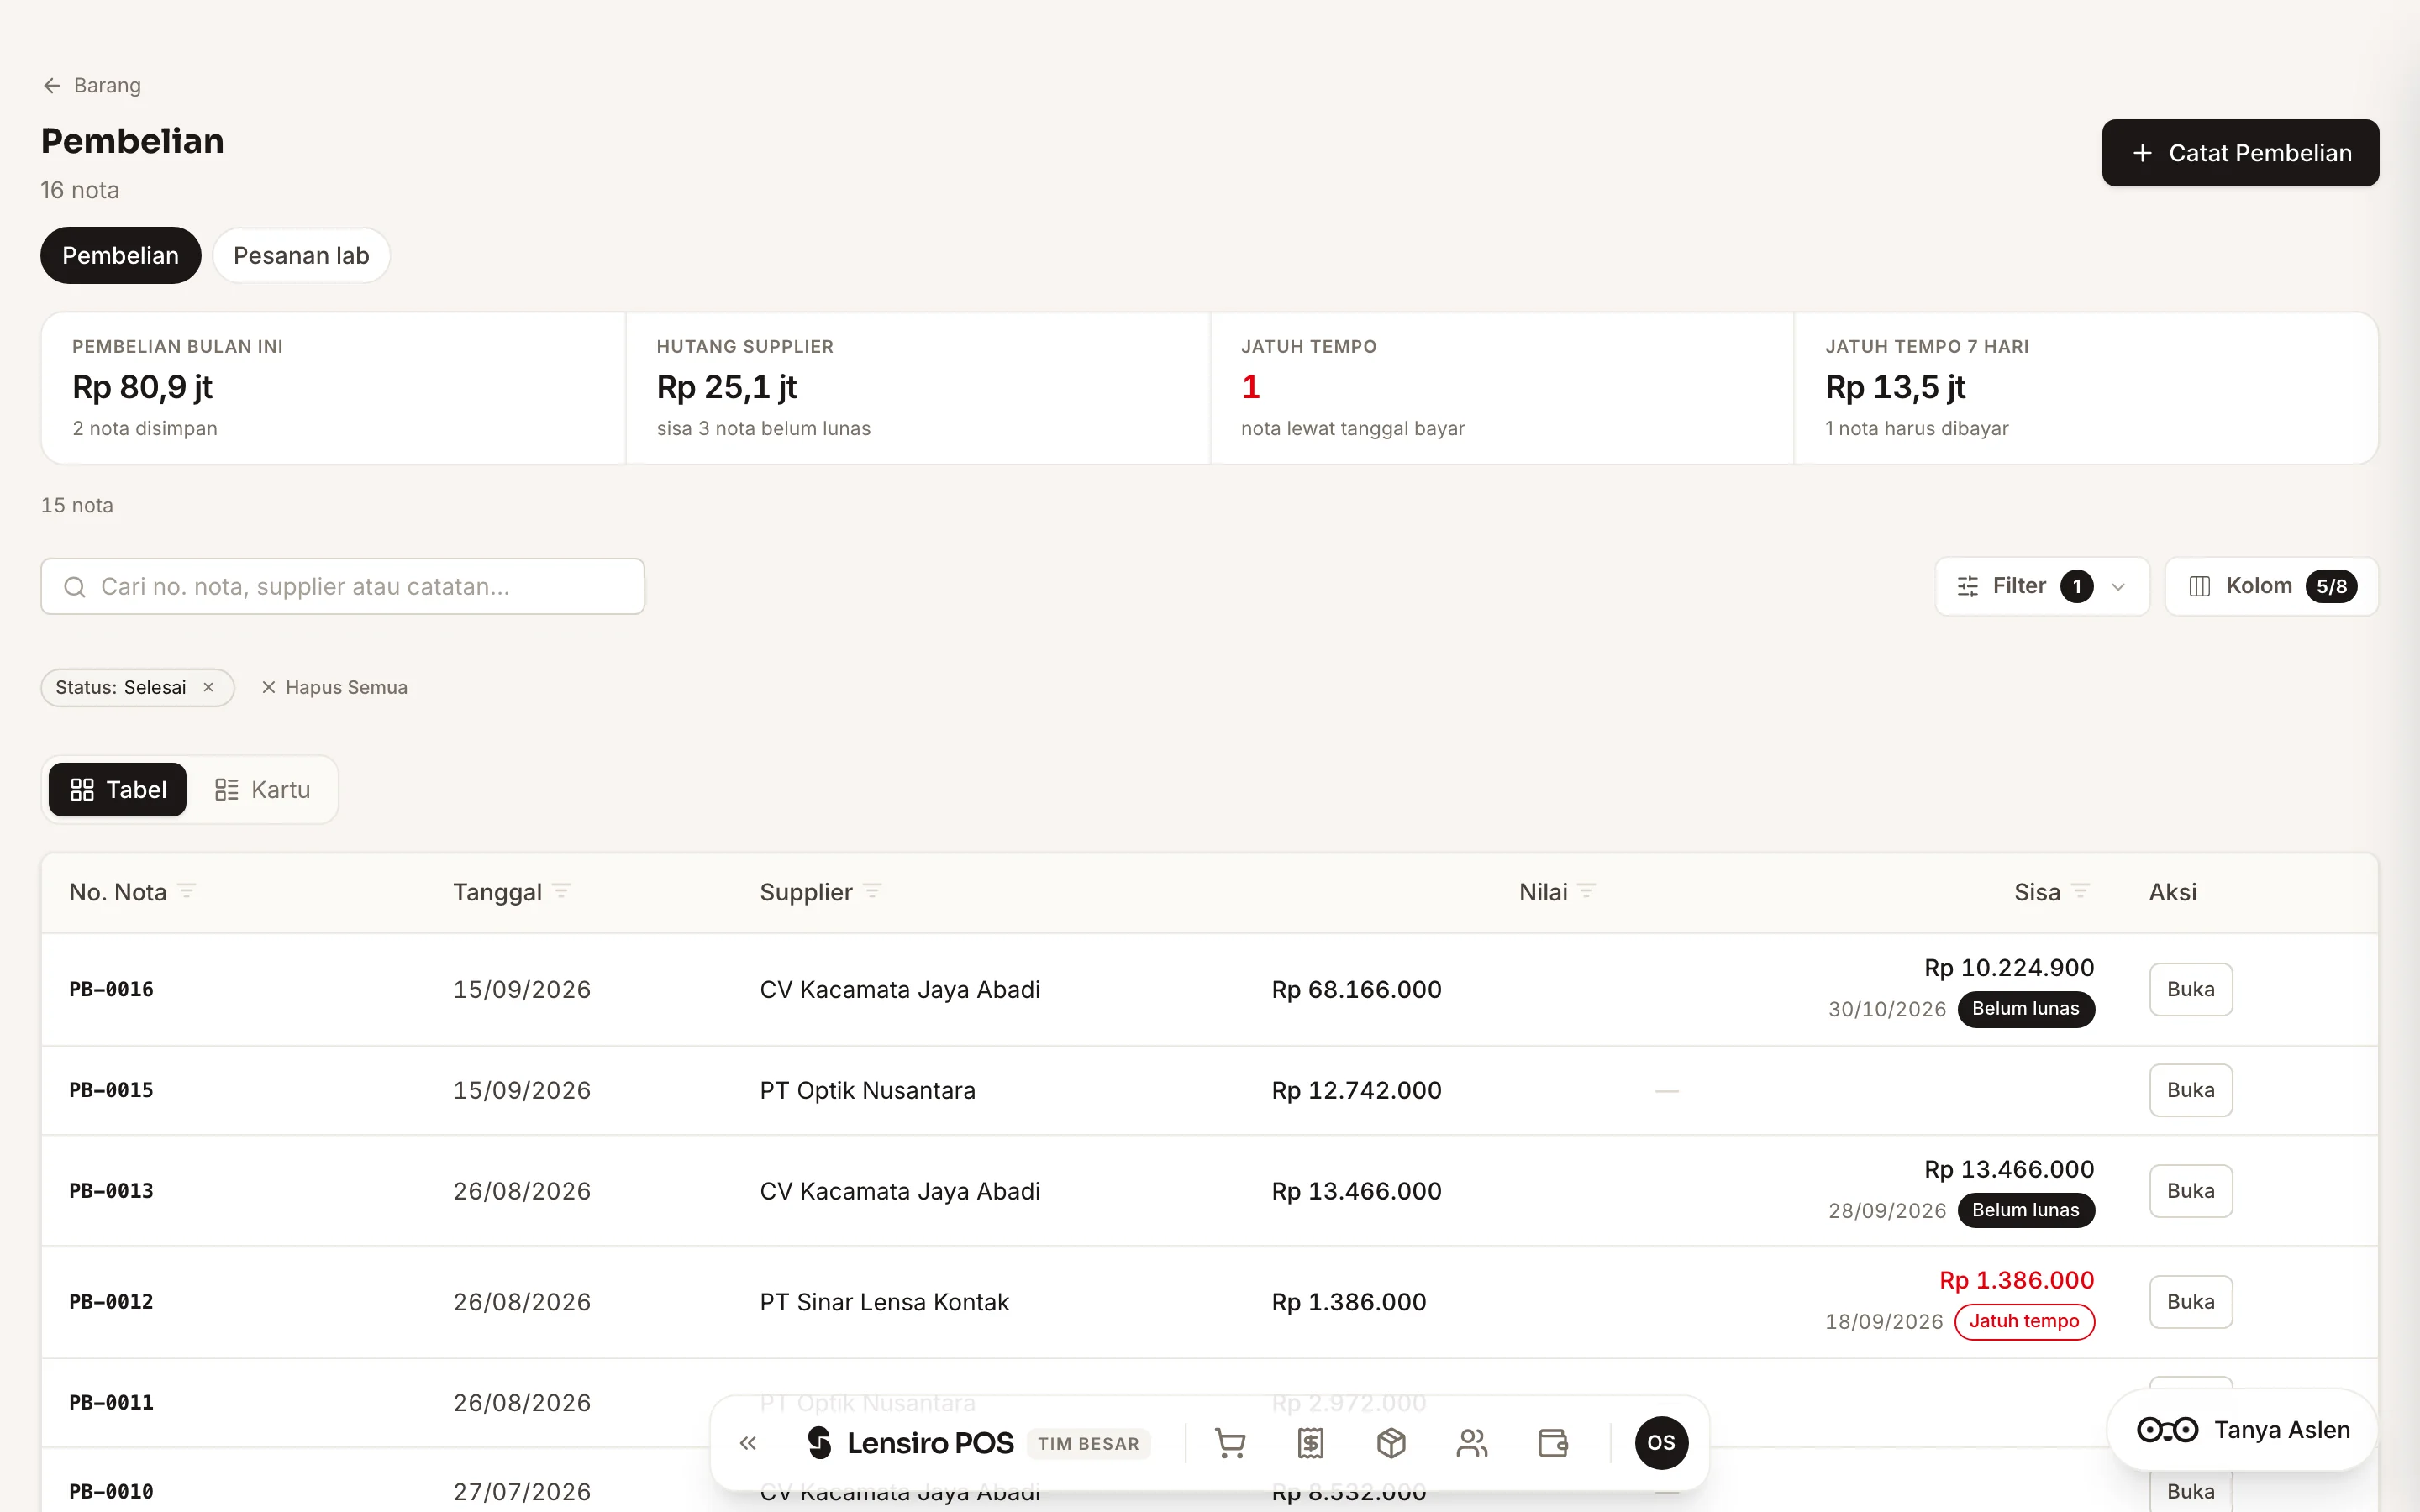This screenshot has width=2420, height=1512.
Task: Click the OS user avatar
Action: (1661, 1443)
